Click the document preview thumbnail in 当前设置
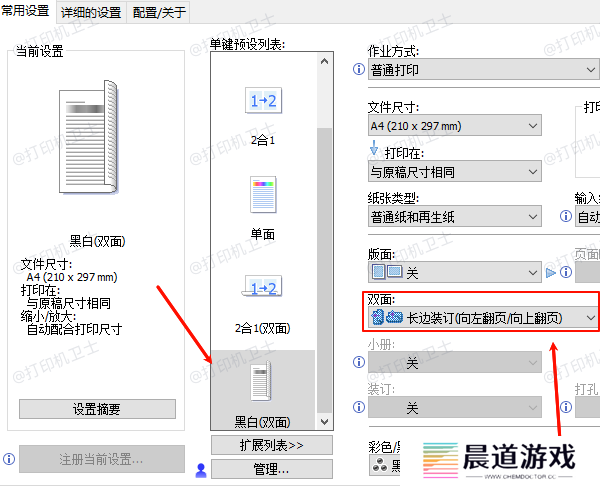 coord(88,137)
